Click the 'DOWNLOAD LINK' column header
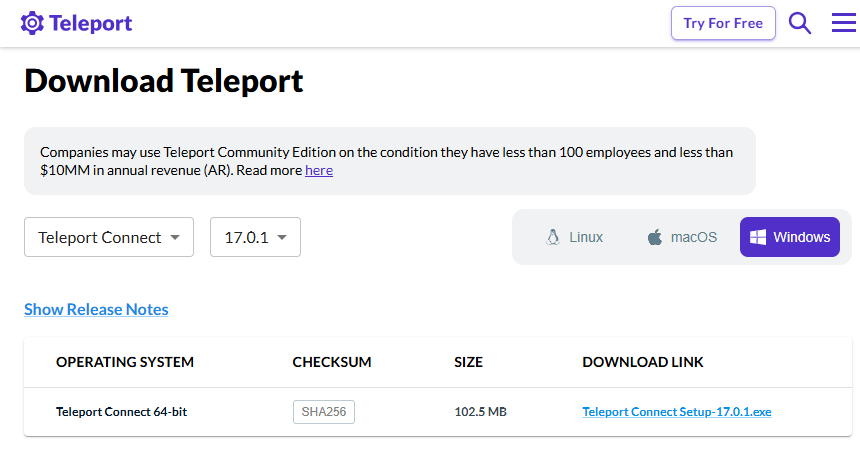 [643, 362]
